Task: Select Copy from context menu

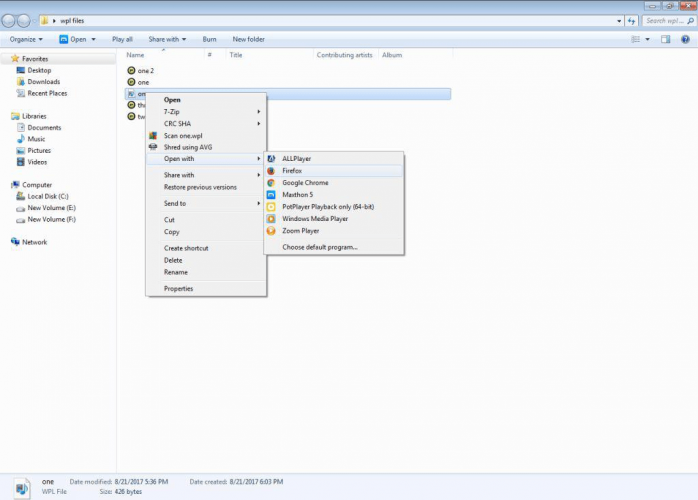Action: point(206,232)
